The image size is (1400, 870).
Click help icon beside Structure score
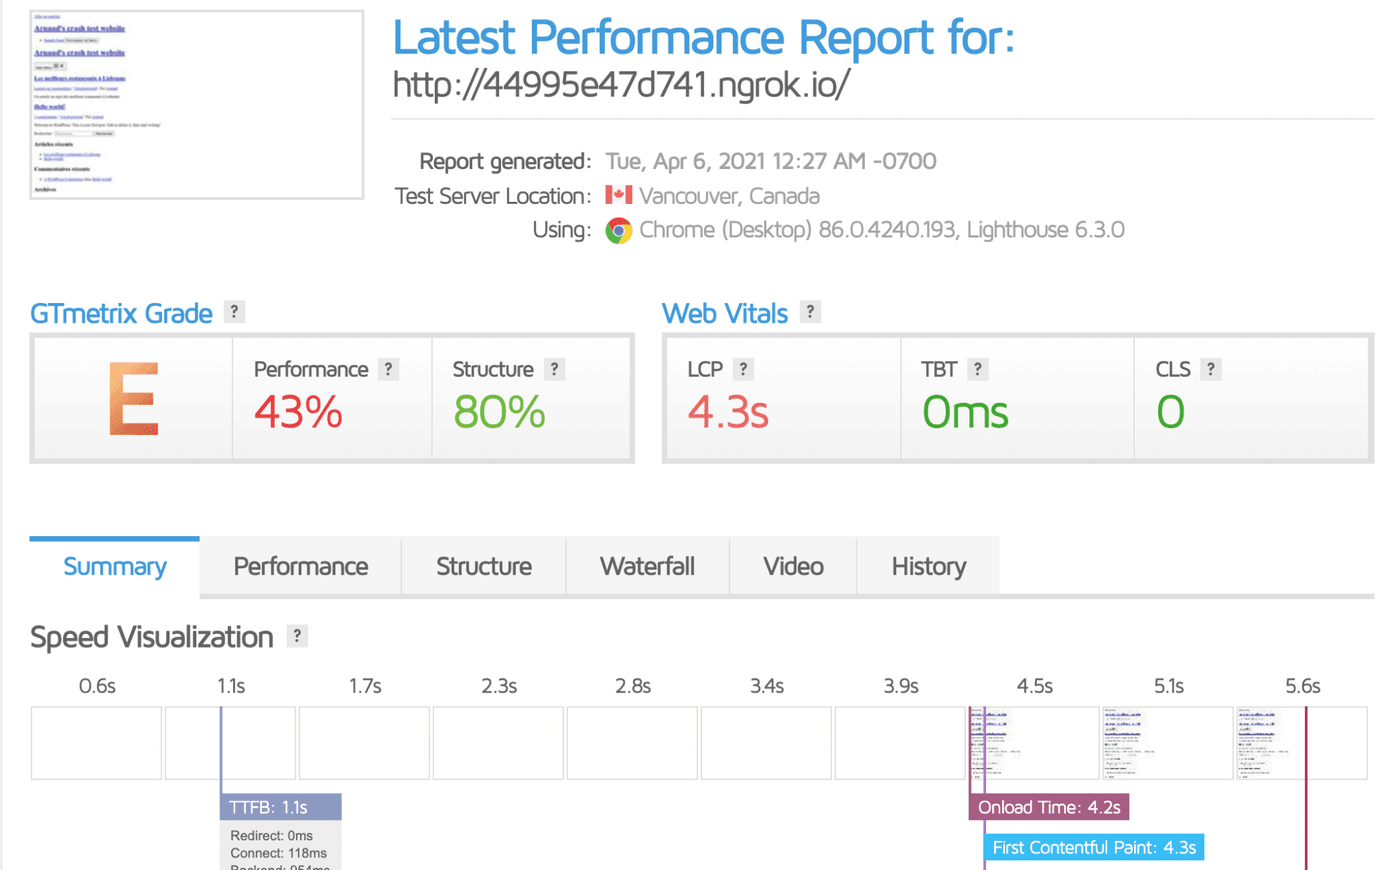click(554, 369)
